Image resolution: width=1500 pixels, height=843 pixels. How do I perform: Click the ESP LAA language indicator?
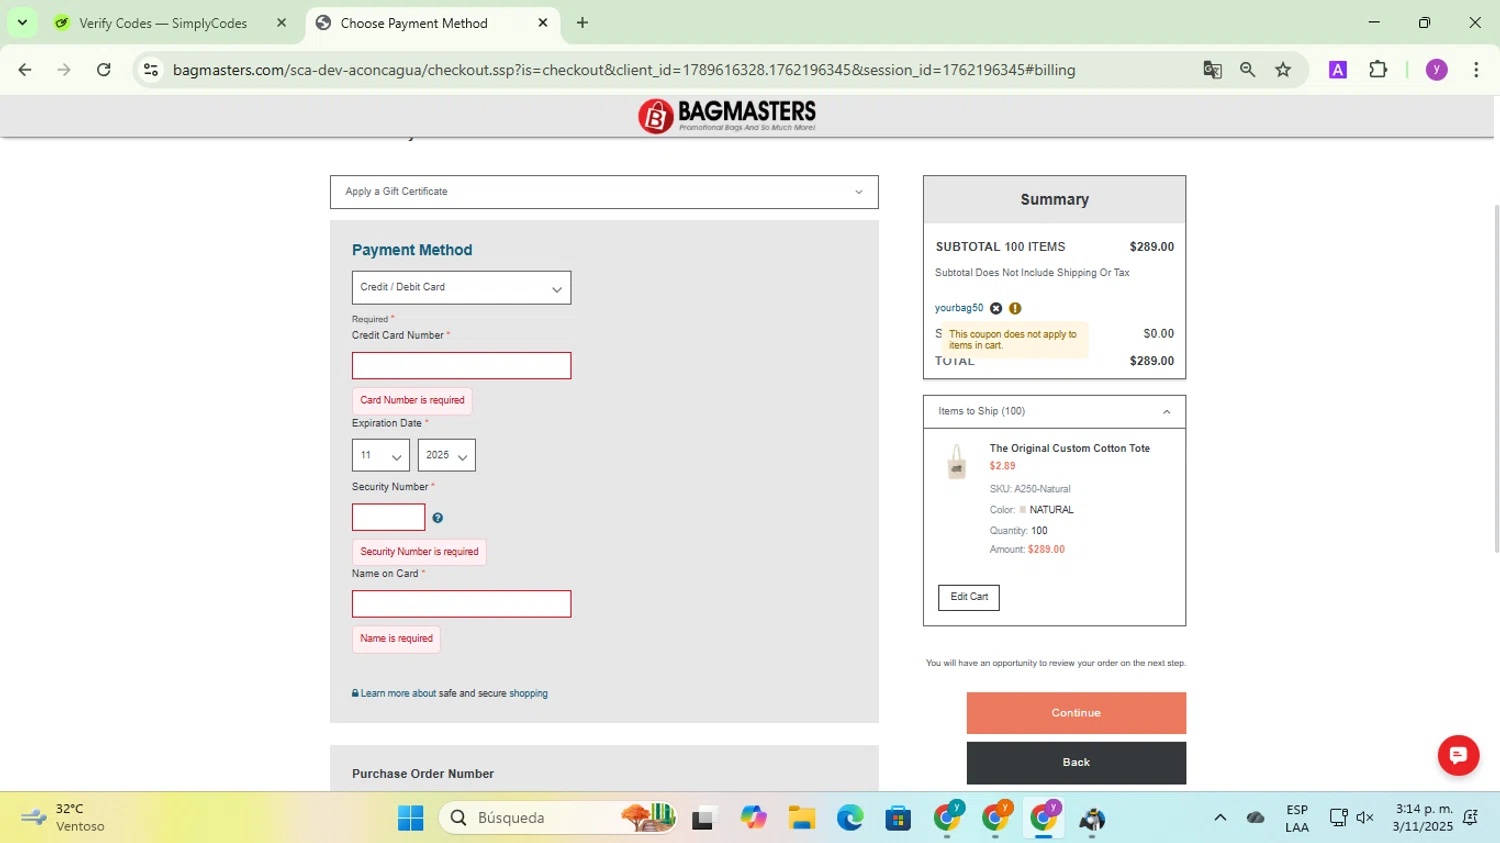[1297, 818]
